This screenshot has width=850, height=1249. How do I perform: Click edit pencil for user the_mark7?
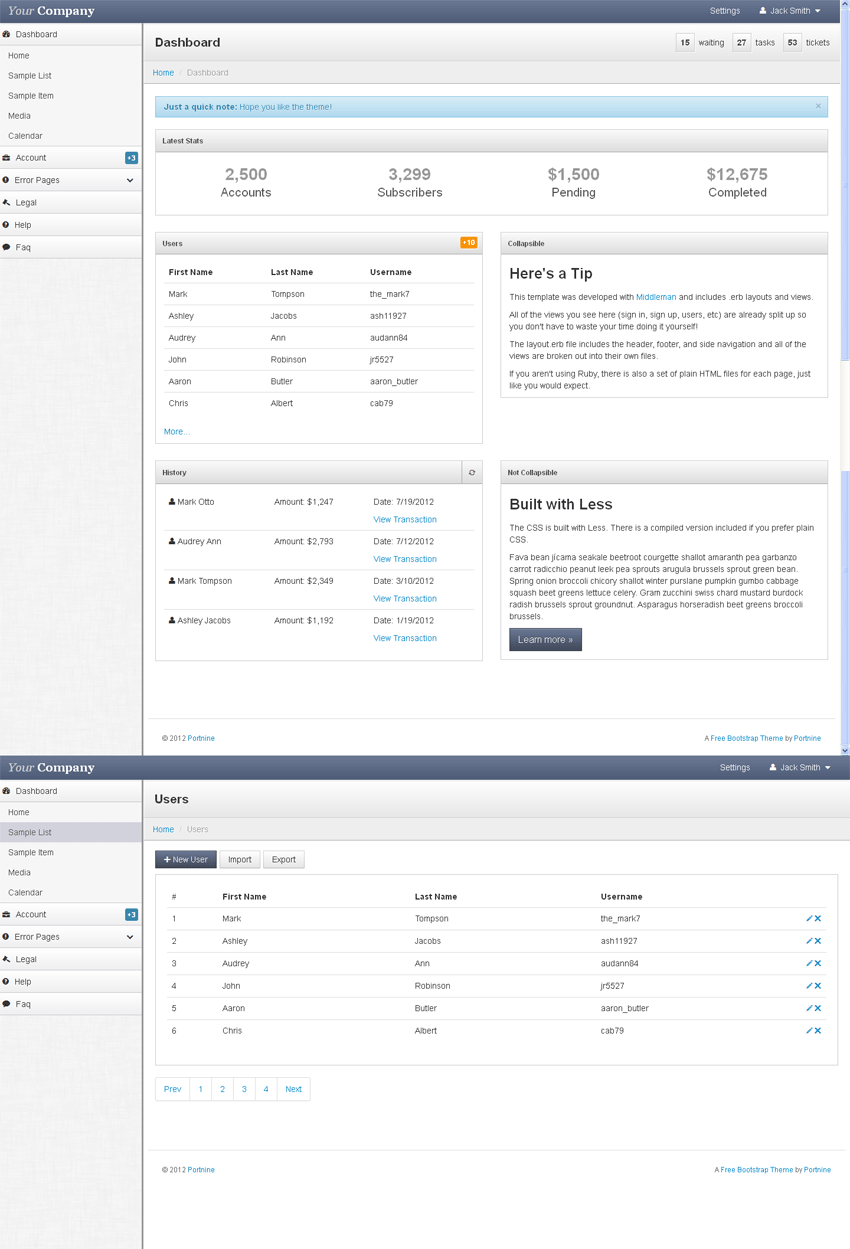(x=809, y=918)
